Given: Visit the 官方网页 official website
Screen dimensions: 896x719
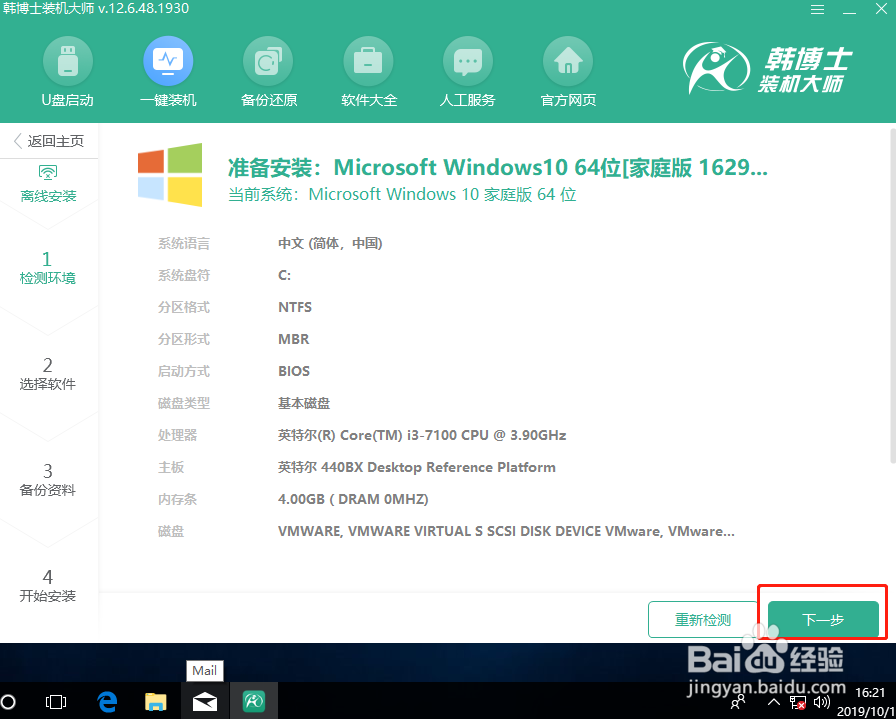Looking at the screenshot, I should pos(567,70).
